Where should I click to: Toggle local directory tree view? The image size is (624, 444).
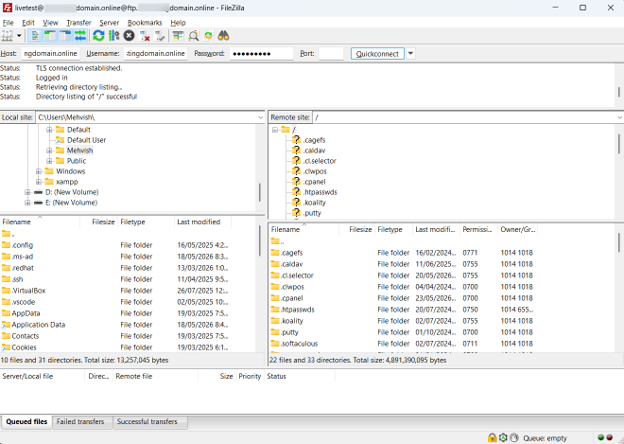pos(50,36)
